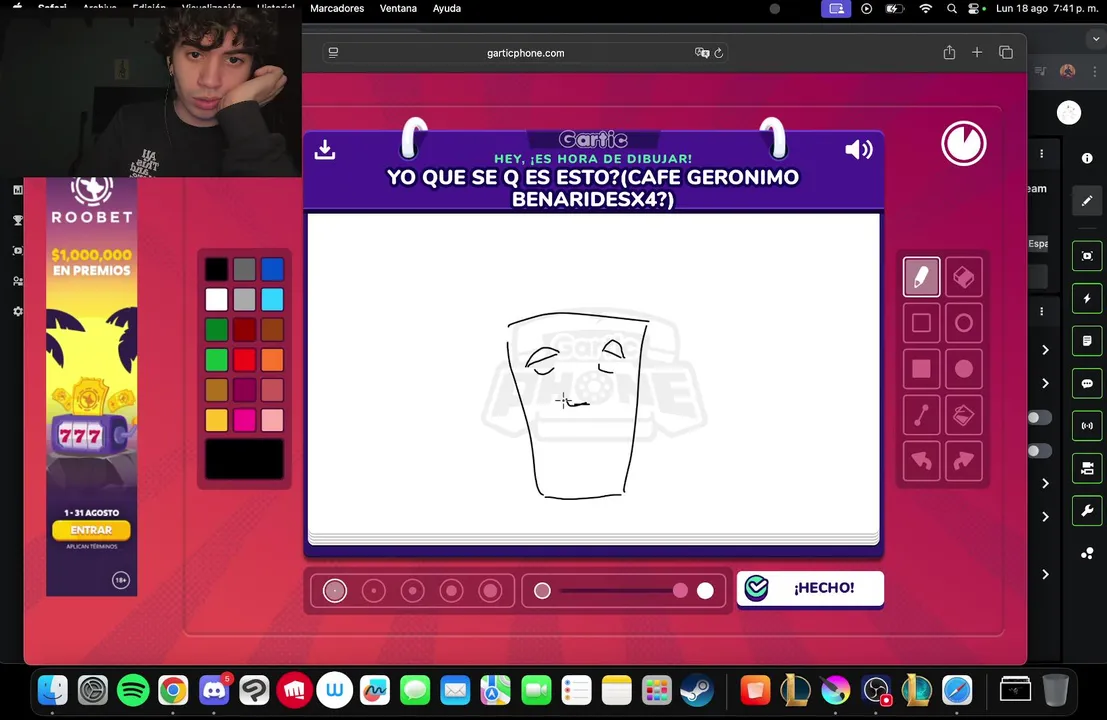Select the largest brush size
Screen dimensions: 1107x720
pos(490,591)
